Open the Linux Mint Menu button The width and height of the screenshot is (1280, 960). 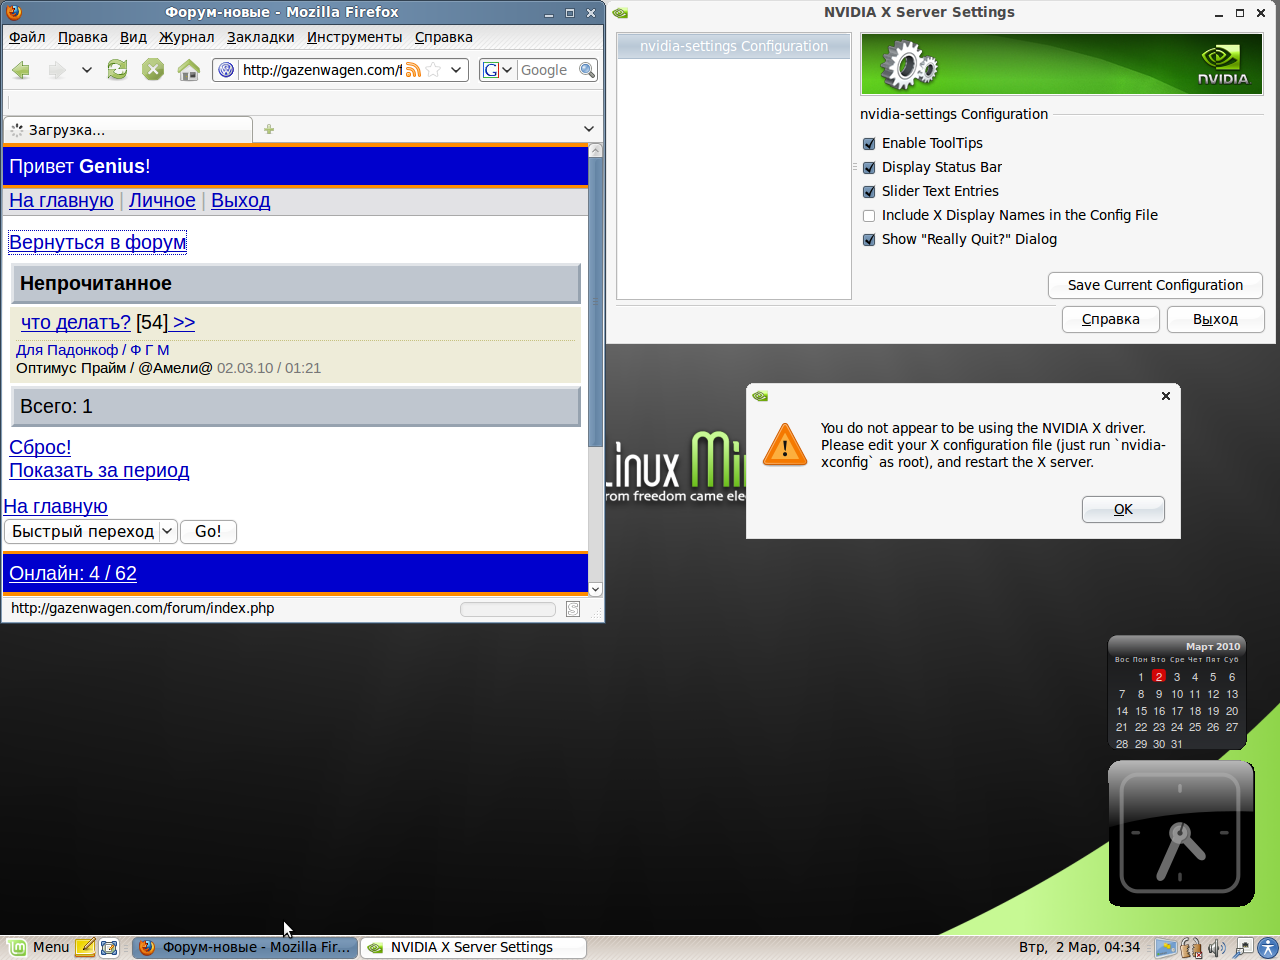(39, 947)
